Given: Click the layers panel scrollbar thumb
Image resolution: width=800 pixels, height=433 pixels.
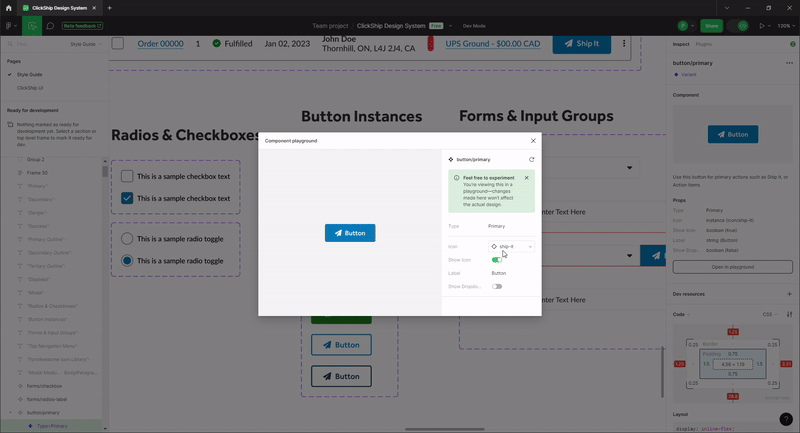Looking at the screenshot, I should [x=105, y=171].
